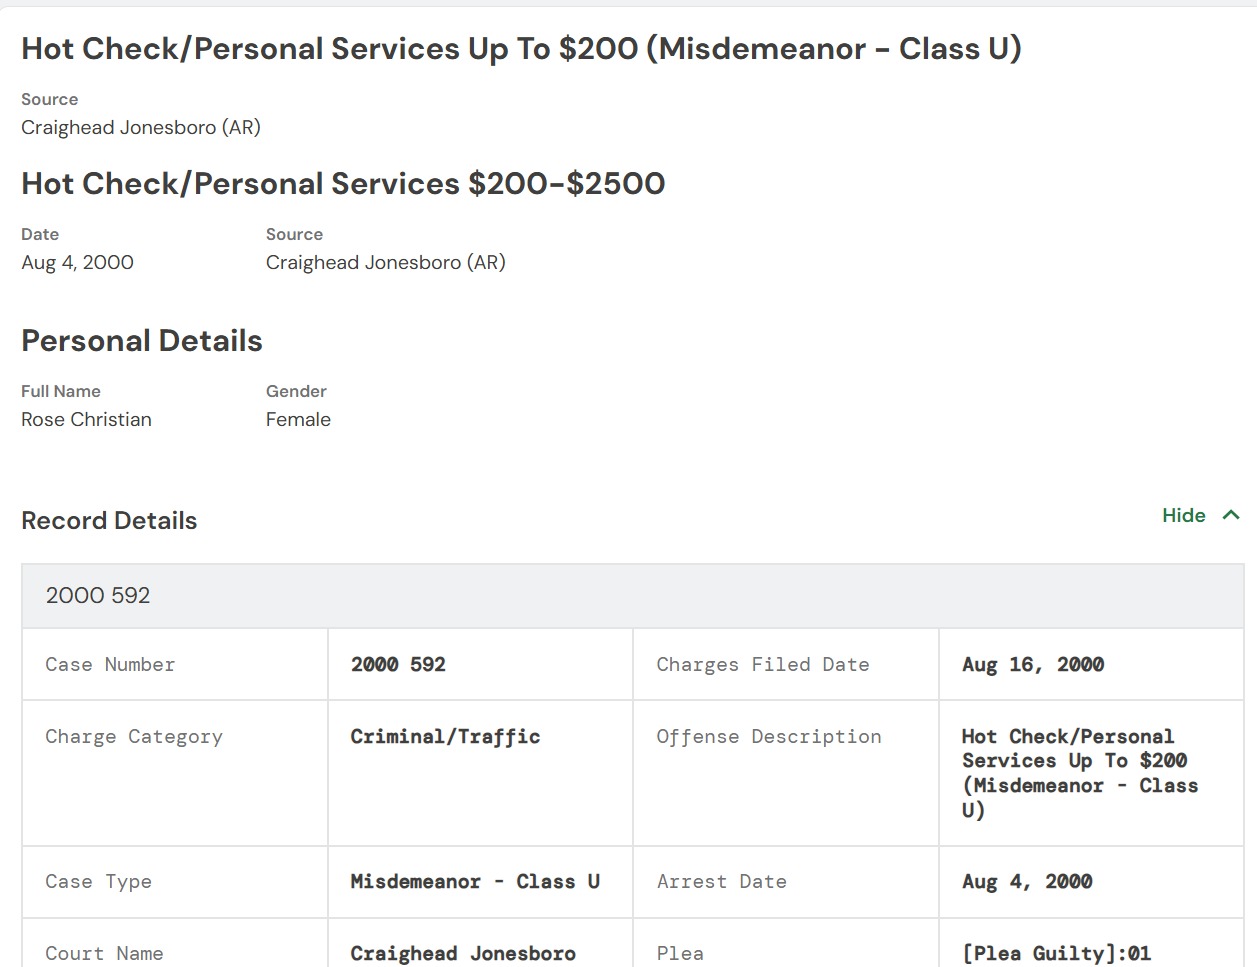Click the Record Details heading
This screenshot has height=967, width=1257.
[109, 521]
